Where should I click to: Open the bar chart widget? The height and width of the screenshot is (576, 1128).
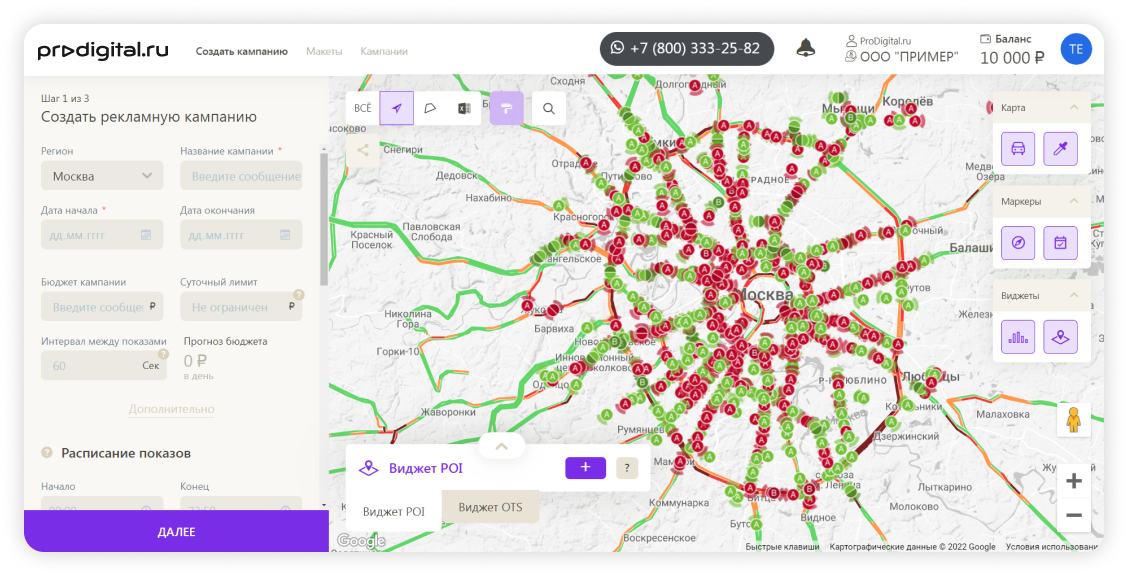[x=1018, y=337]
